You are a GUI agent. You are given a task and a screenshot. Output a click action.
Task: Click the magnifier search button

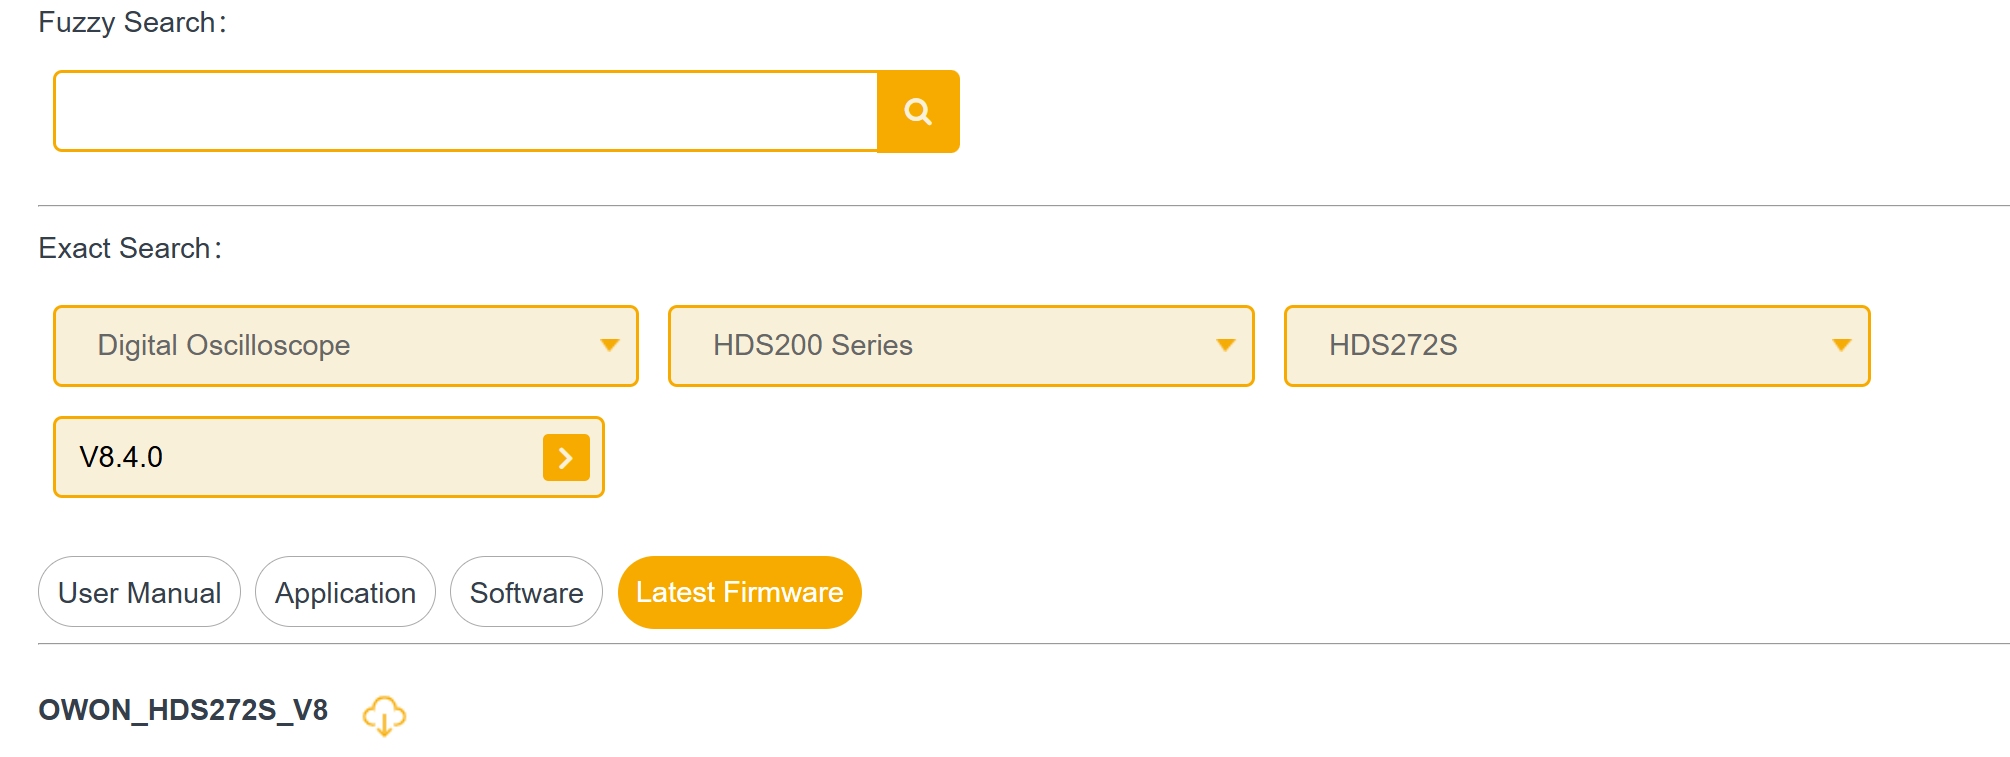918,111
